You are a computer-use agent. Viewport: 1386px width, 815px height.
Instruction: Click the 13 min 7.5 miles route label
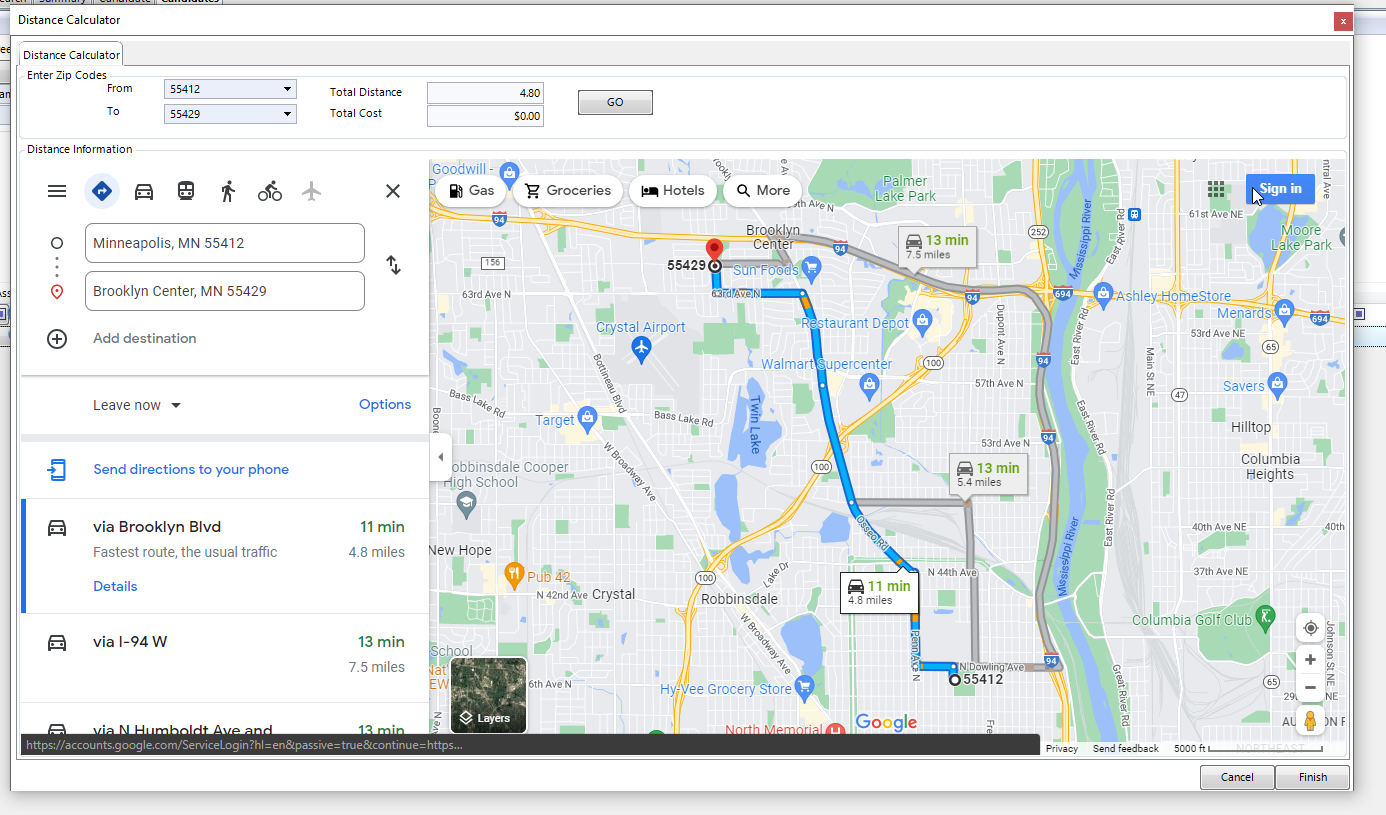point(937,246)
